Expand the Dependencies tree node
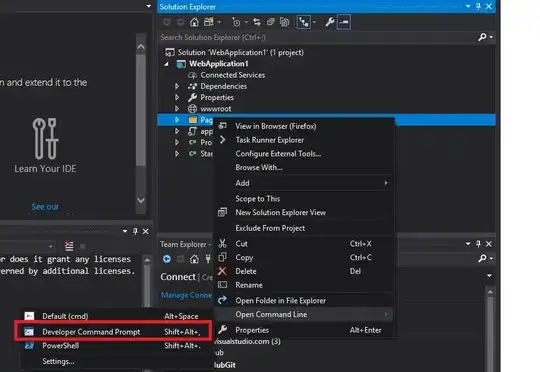540x372 pixels. click(x=177, y=86)
